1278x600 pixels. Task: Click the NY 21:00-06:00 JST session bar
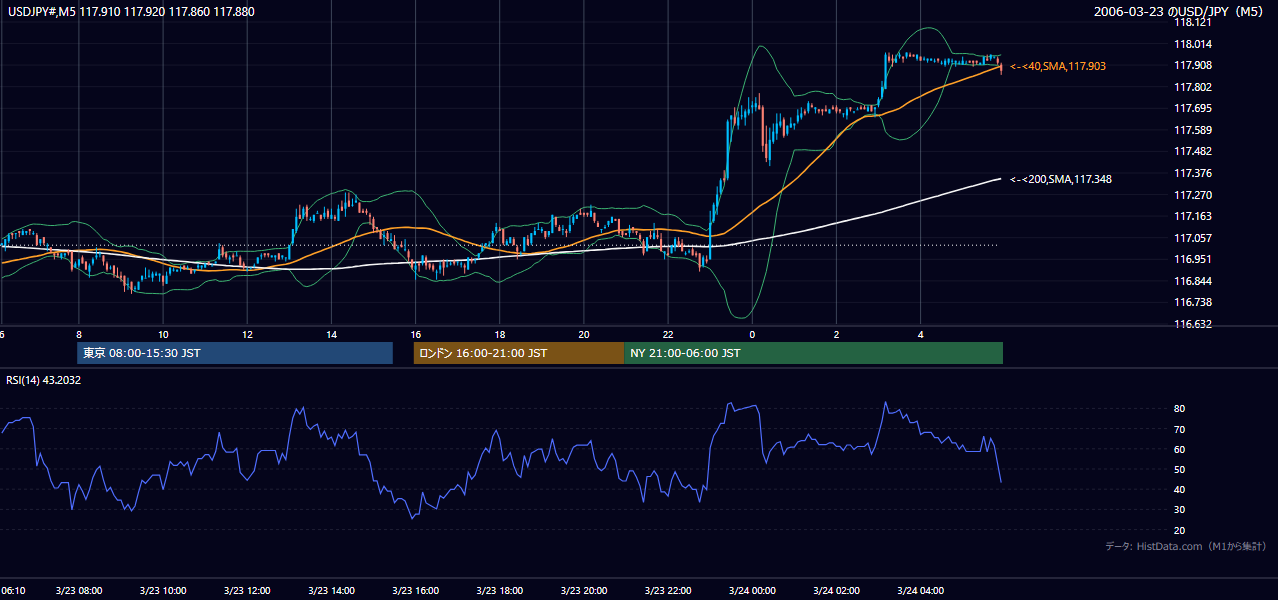813,353
